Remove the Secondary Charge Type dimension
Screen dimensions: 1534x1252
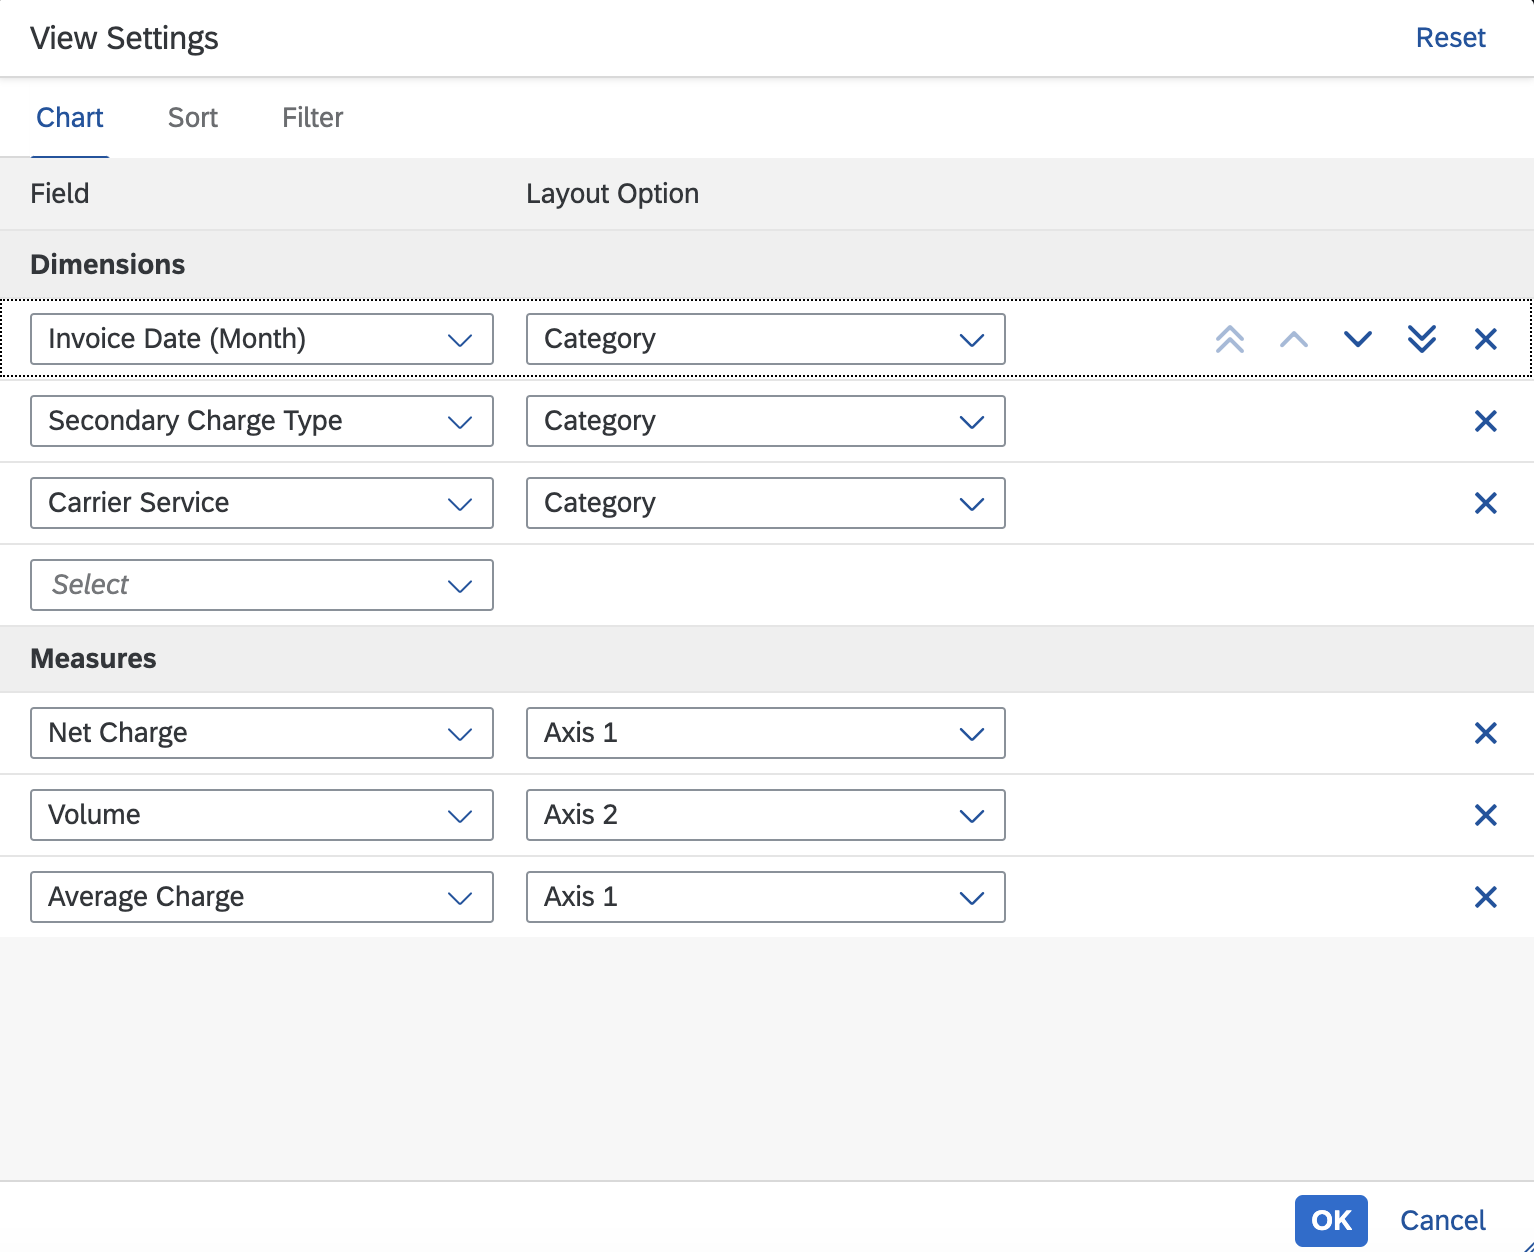click(x=1485, y=421)
